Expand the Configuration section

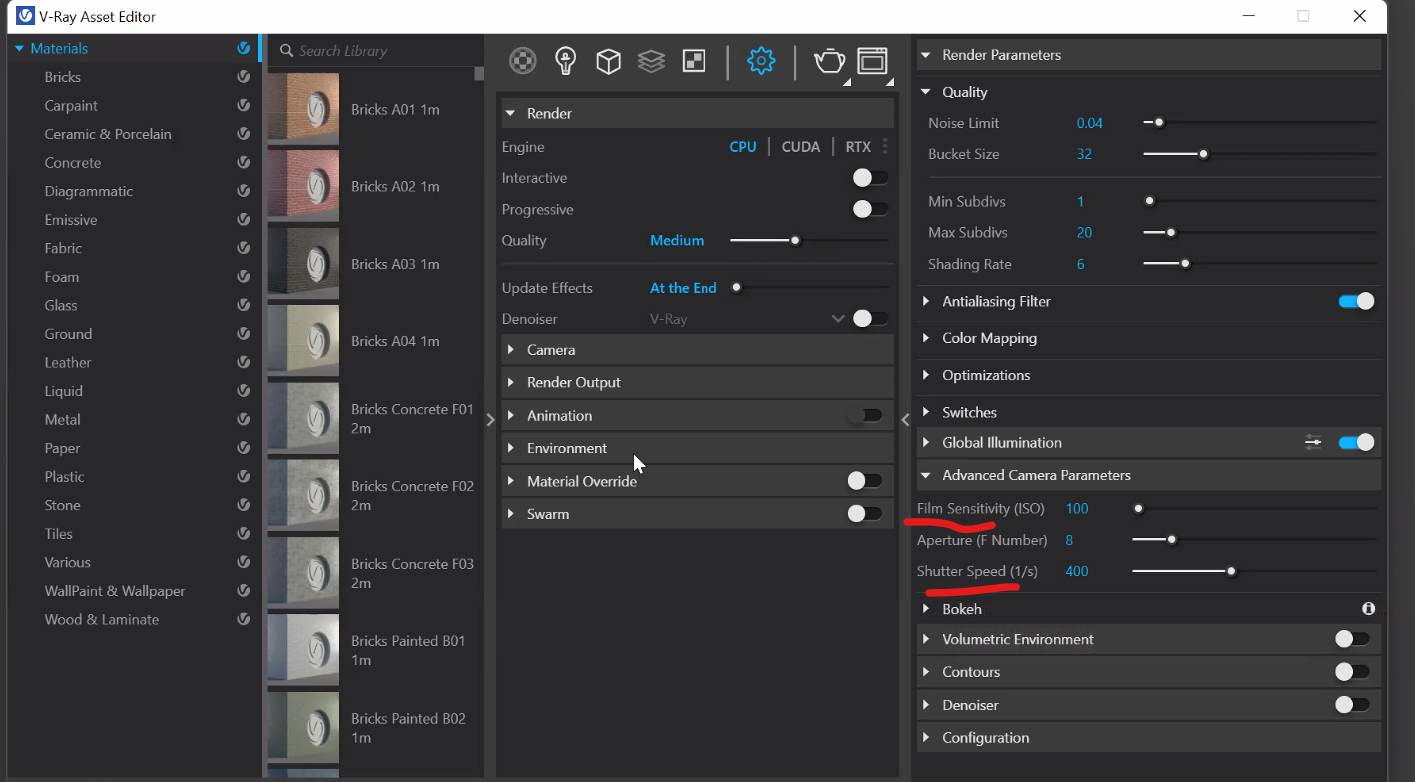coord(1149,737)
